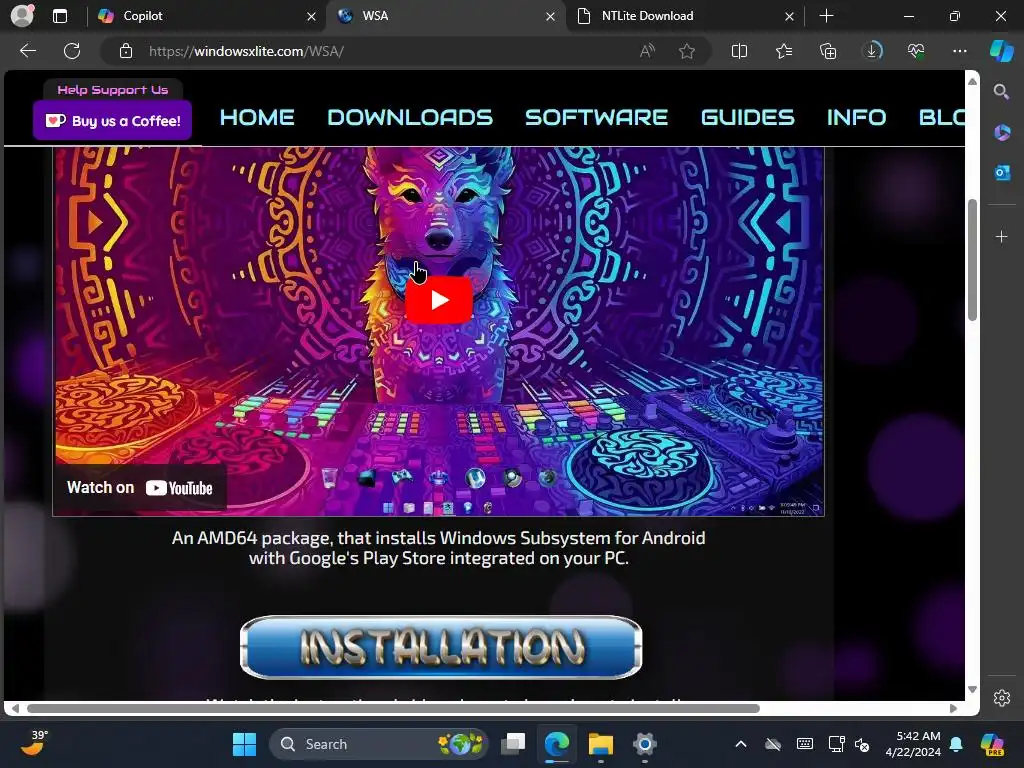Click the muted volume tray icon

point(862,744)
